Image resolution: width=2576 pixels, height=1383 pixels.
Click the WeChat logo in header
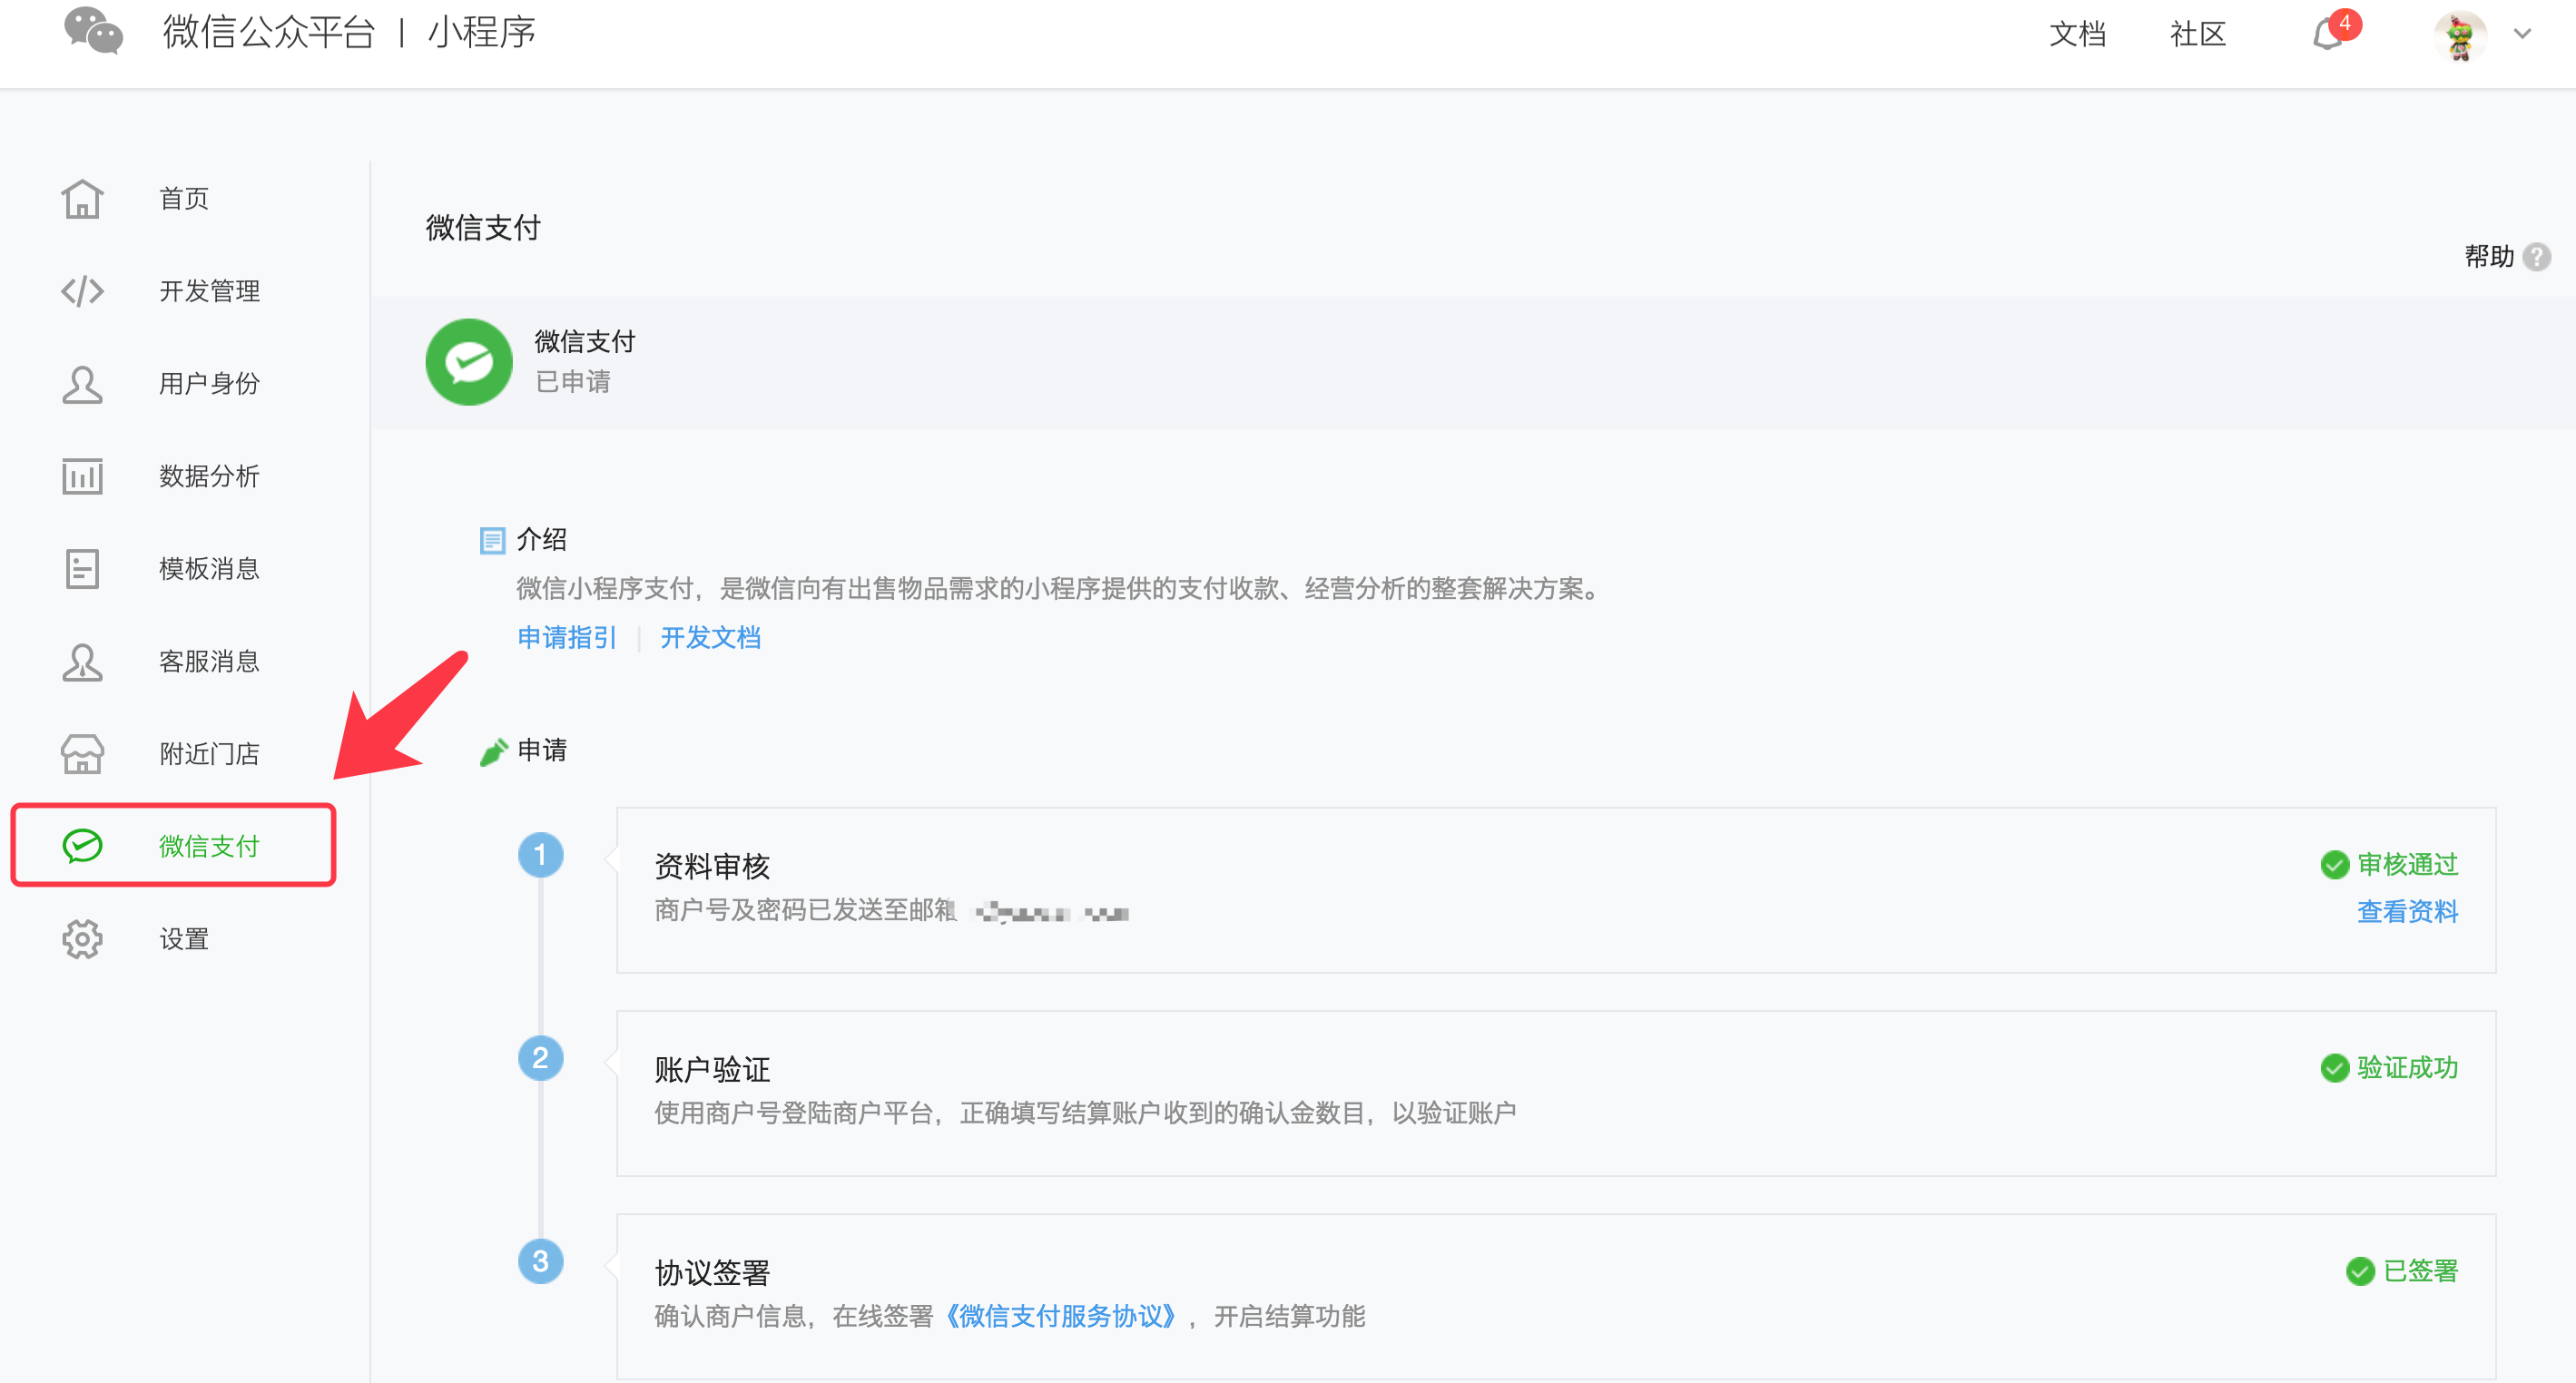pos(93,32)
